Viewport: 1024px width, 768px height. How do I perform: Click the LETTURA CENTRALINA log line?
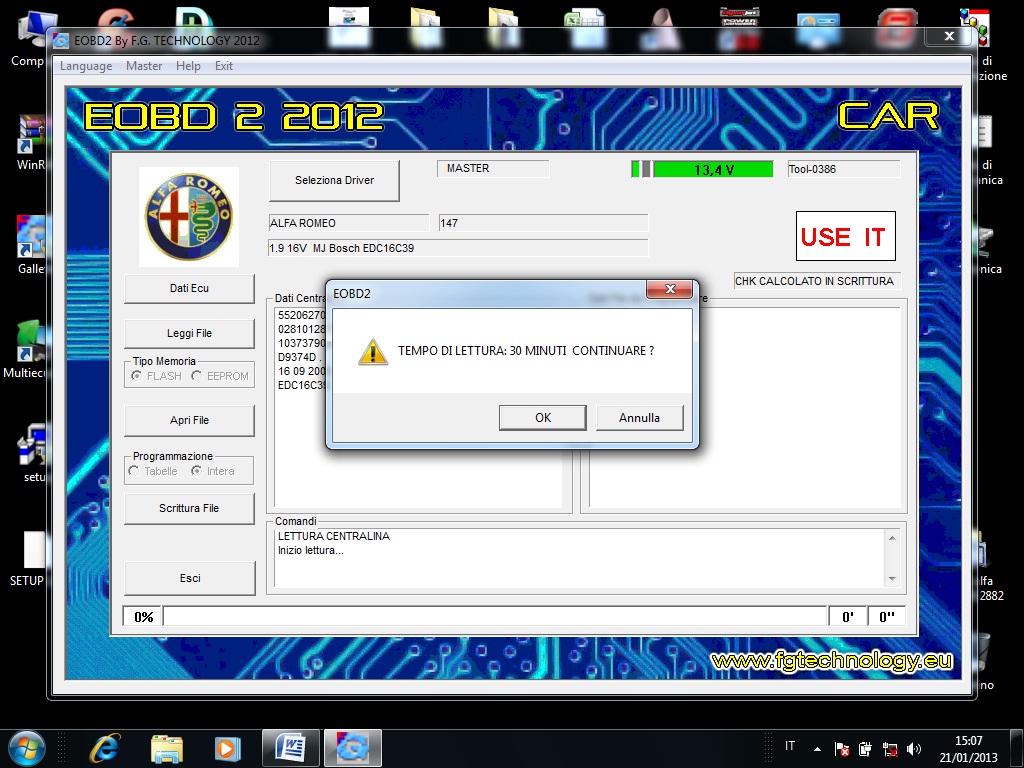[334, 536]
